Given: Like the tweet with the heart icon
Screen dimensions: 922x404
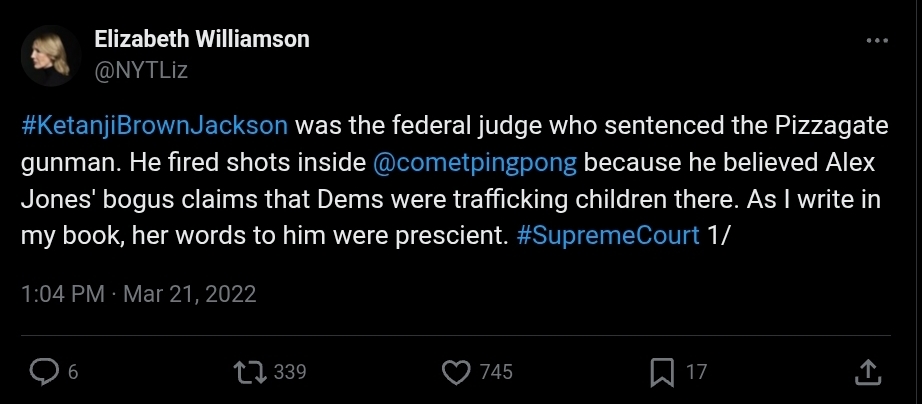Looking at the screenshot, I should 456,372.
